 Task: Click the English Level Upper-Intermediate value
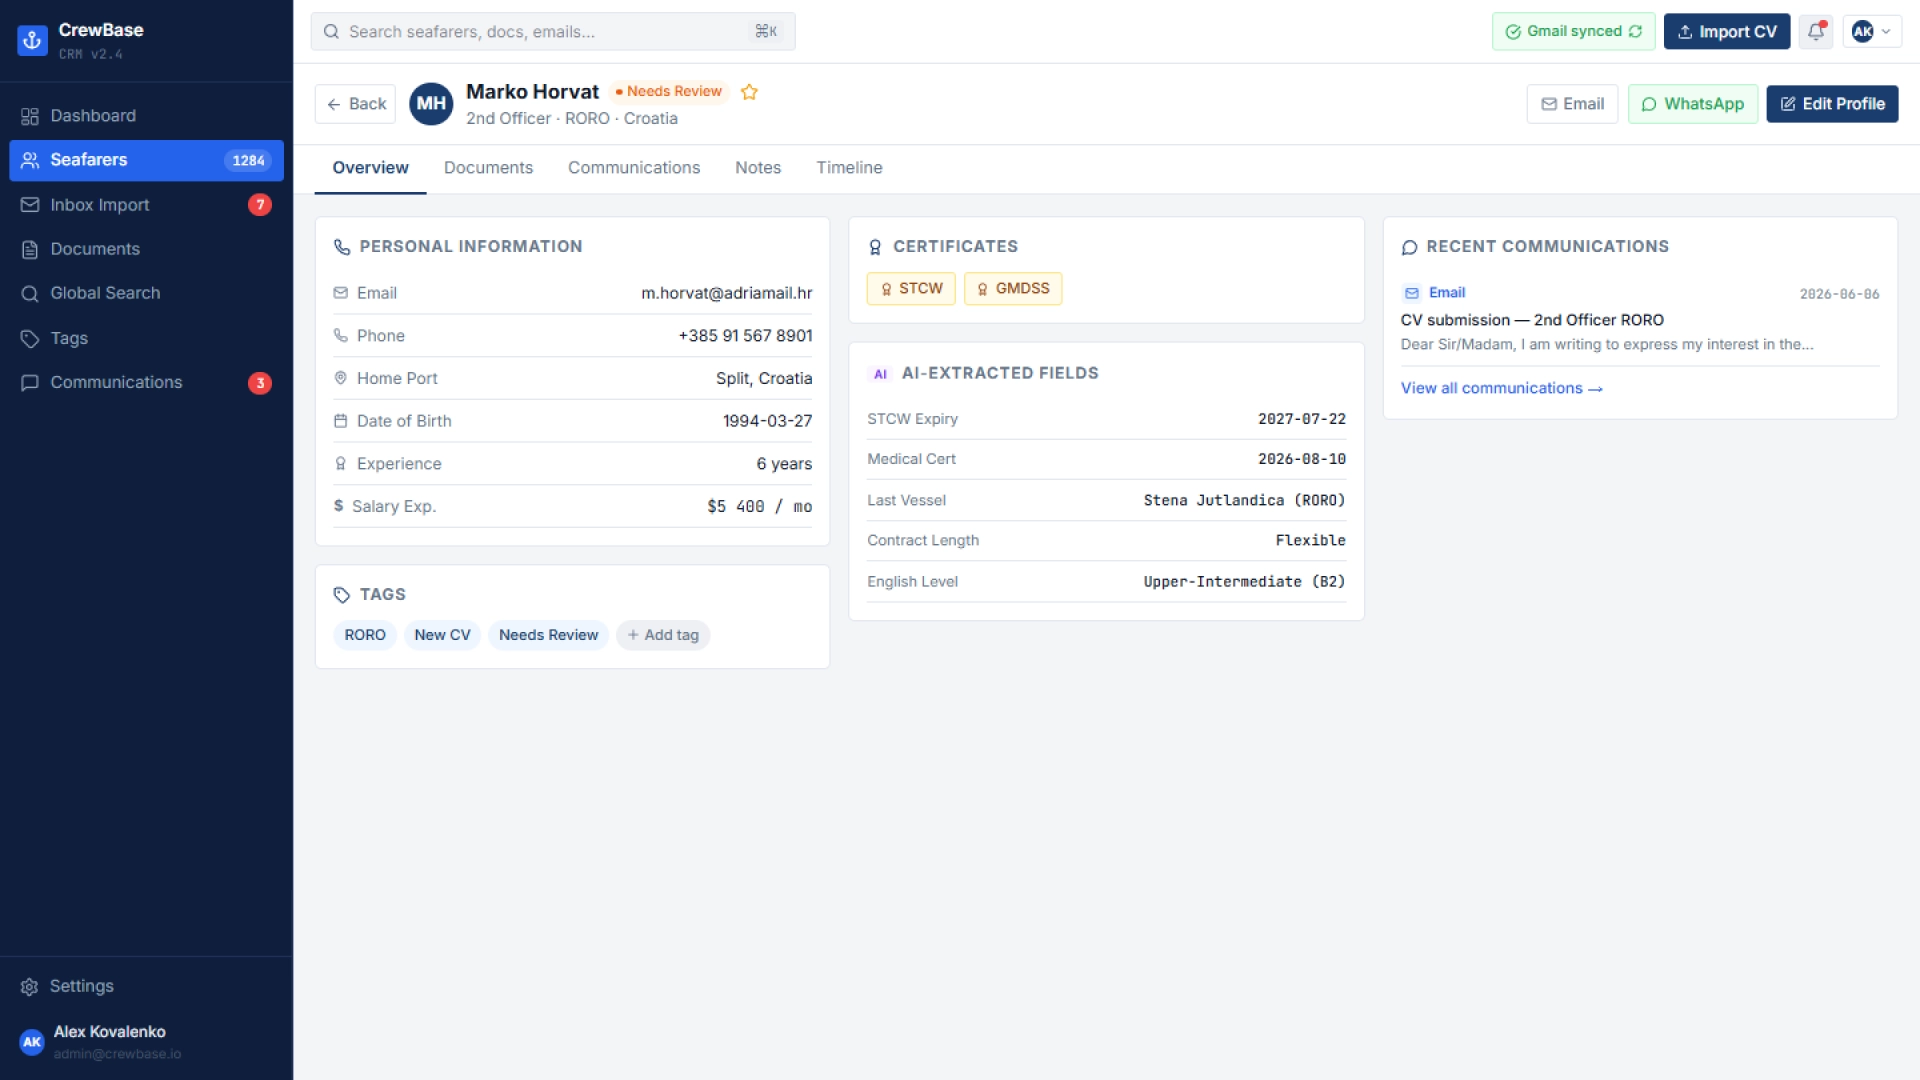pyautogui.click(x=1244, y=582)
